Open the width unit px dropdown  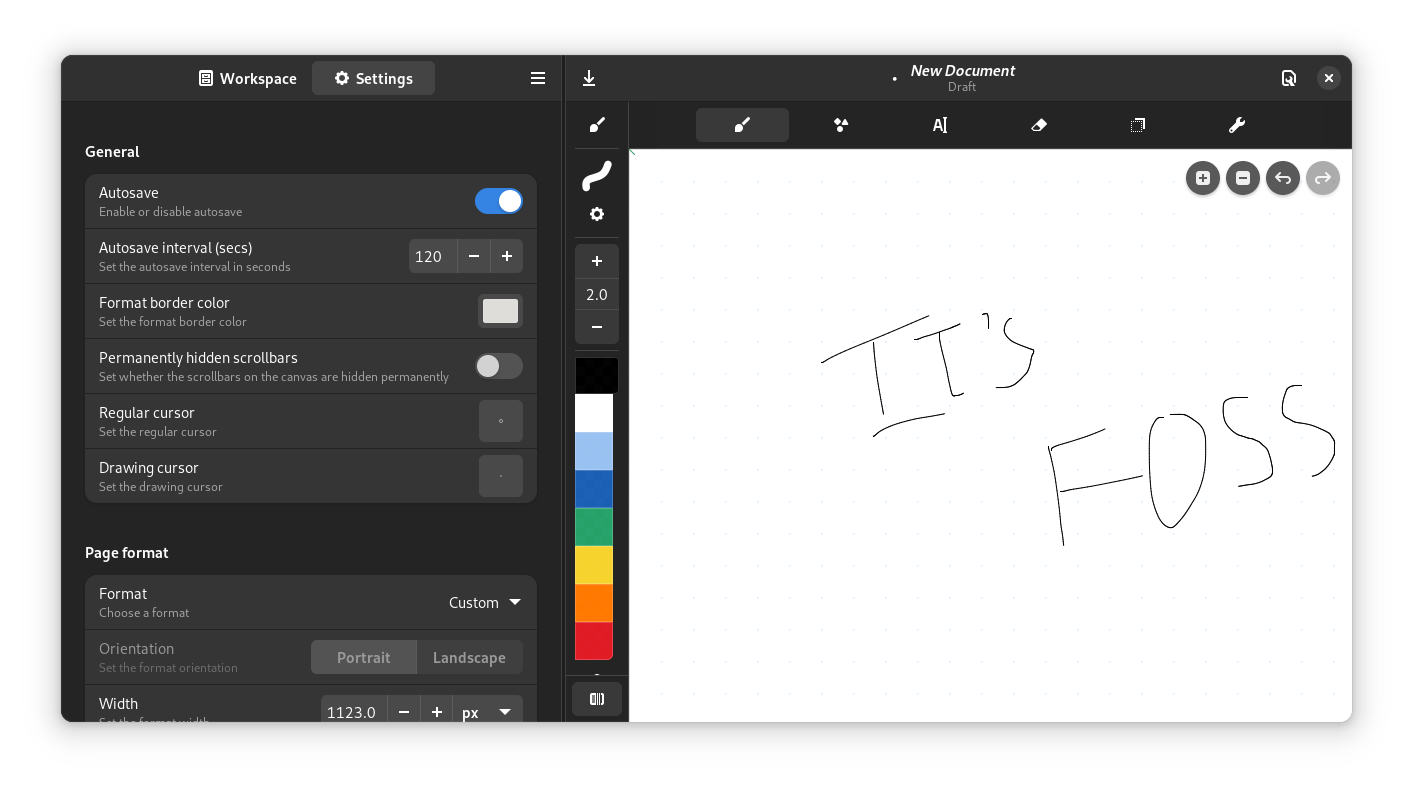487,712
